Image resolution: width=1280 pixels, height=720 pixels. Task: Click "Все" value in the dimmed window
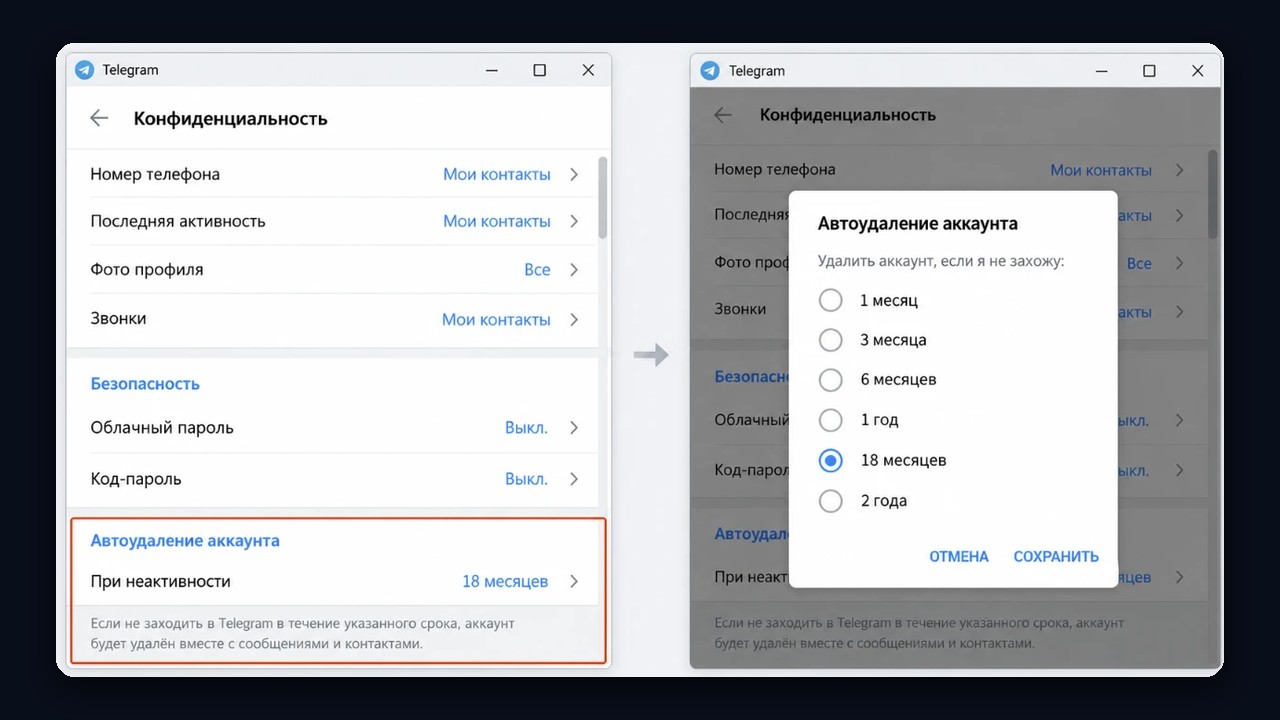point(1139,263)
